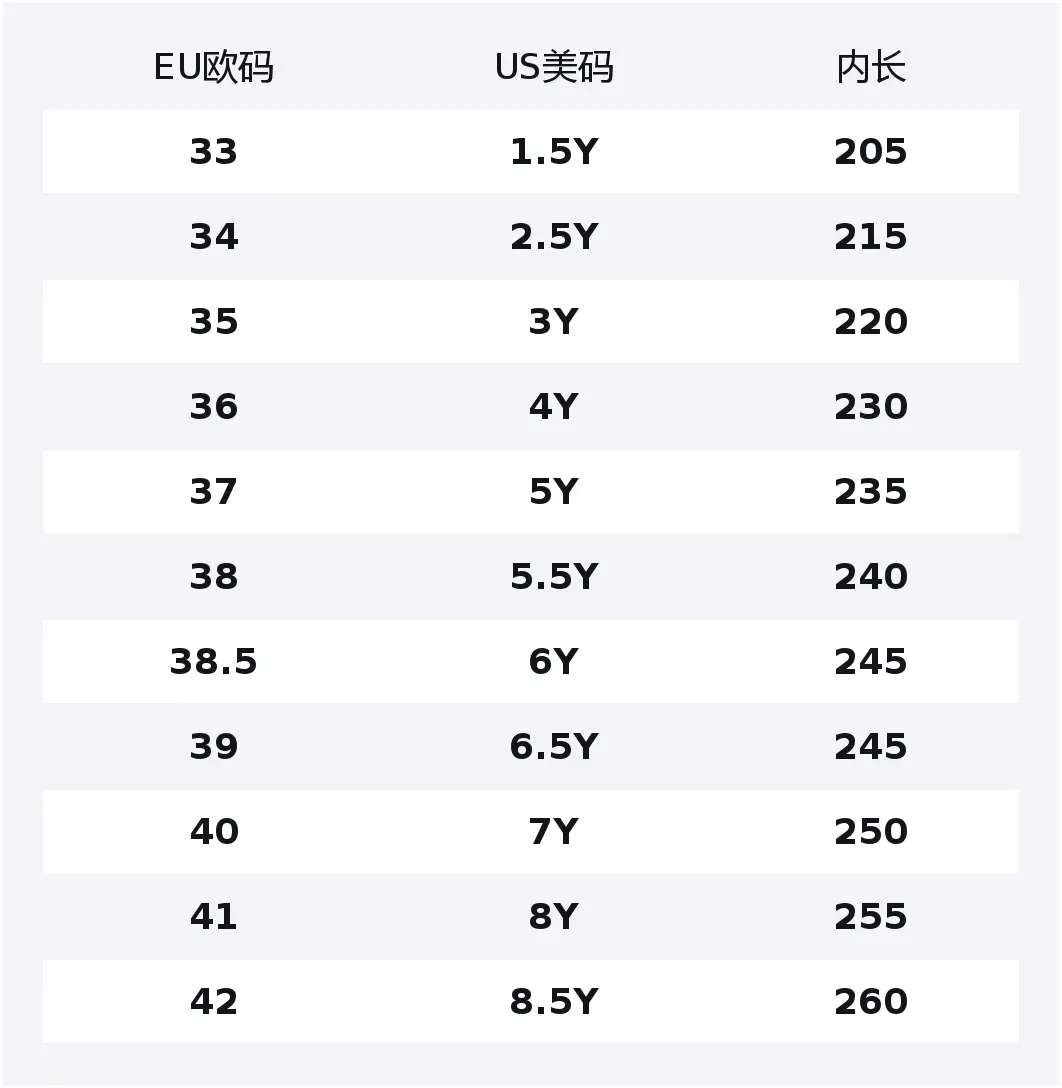The height and width of the screenshot is (1088, 1062).
Task: Select EU size 36 cell
Action: click(213, 407)
